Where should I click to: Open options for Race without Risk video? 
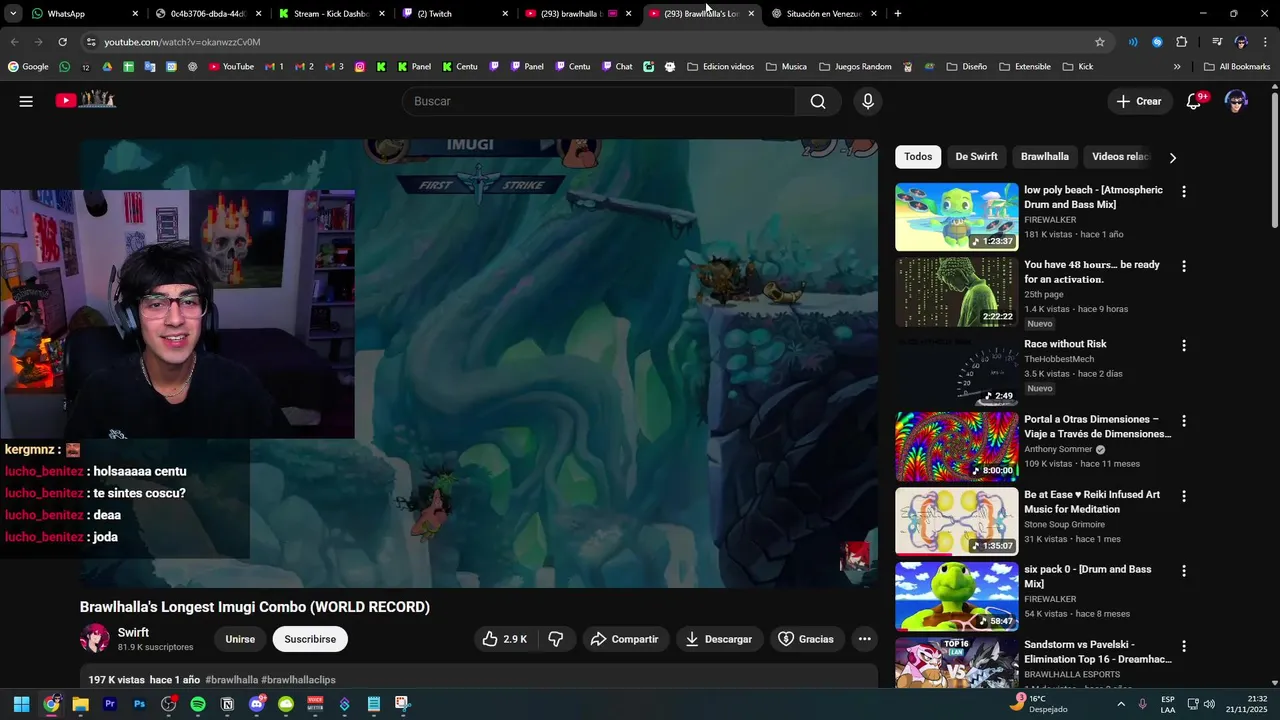(1184, 345)
